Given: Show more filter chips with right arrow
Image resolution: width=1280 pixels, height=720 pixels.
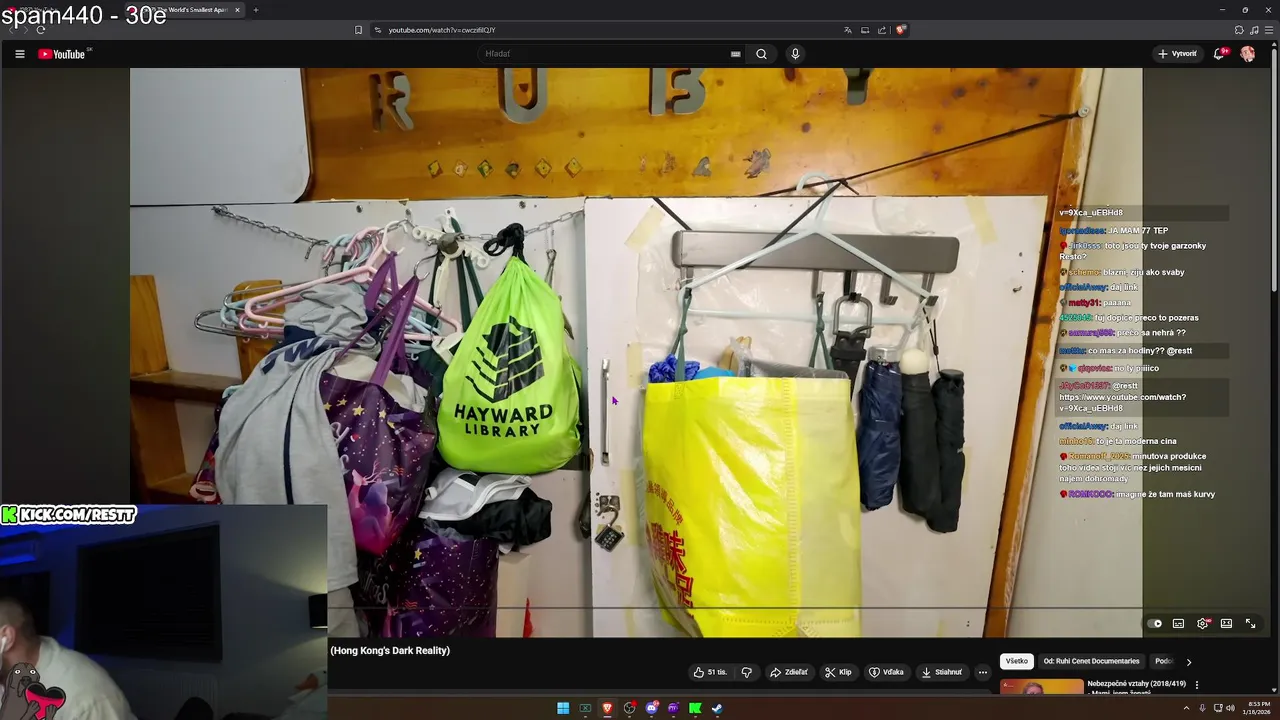Looking at the screenshot, I should pyautogui.click(x=1189, y=662).
